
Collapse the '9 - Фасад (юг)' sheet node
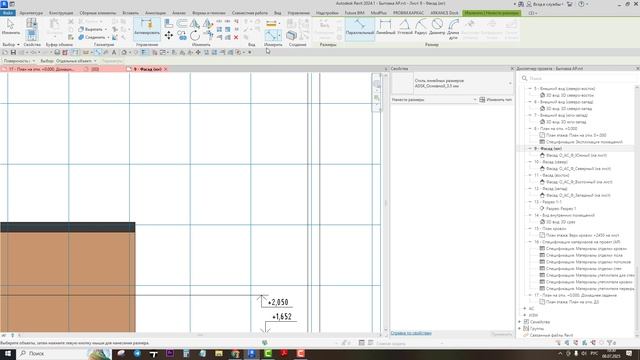[530, 149]
